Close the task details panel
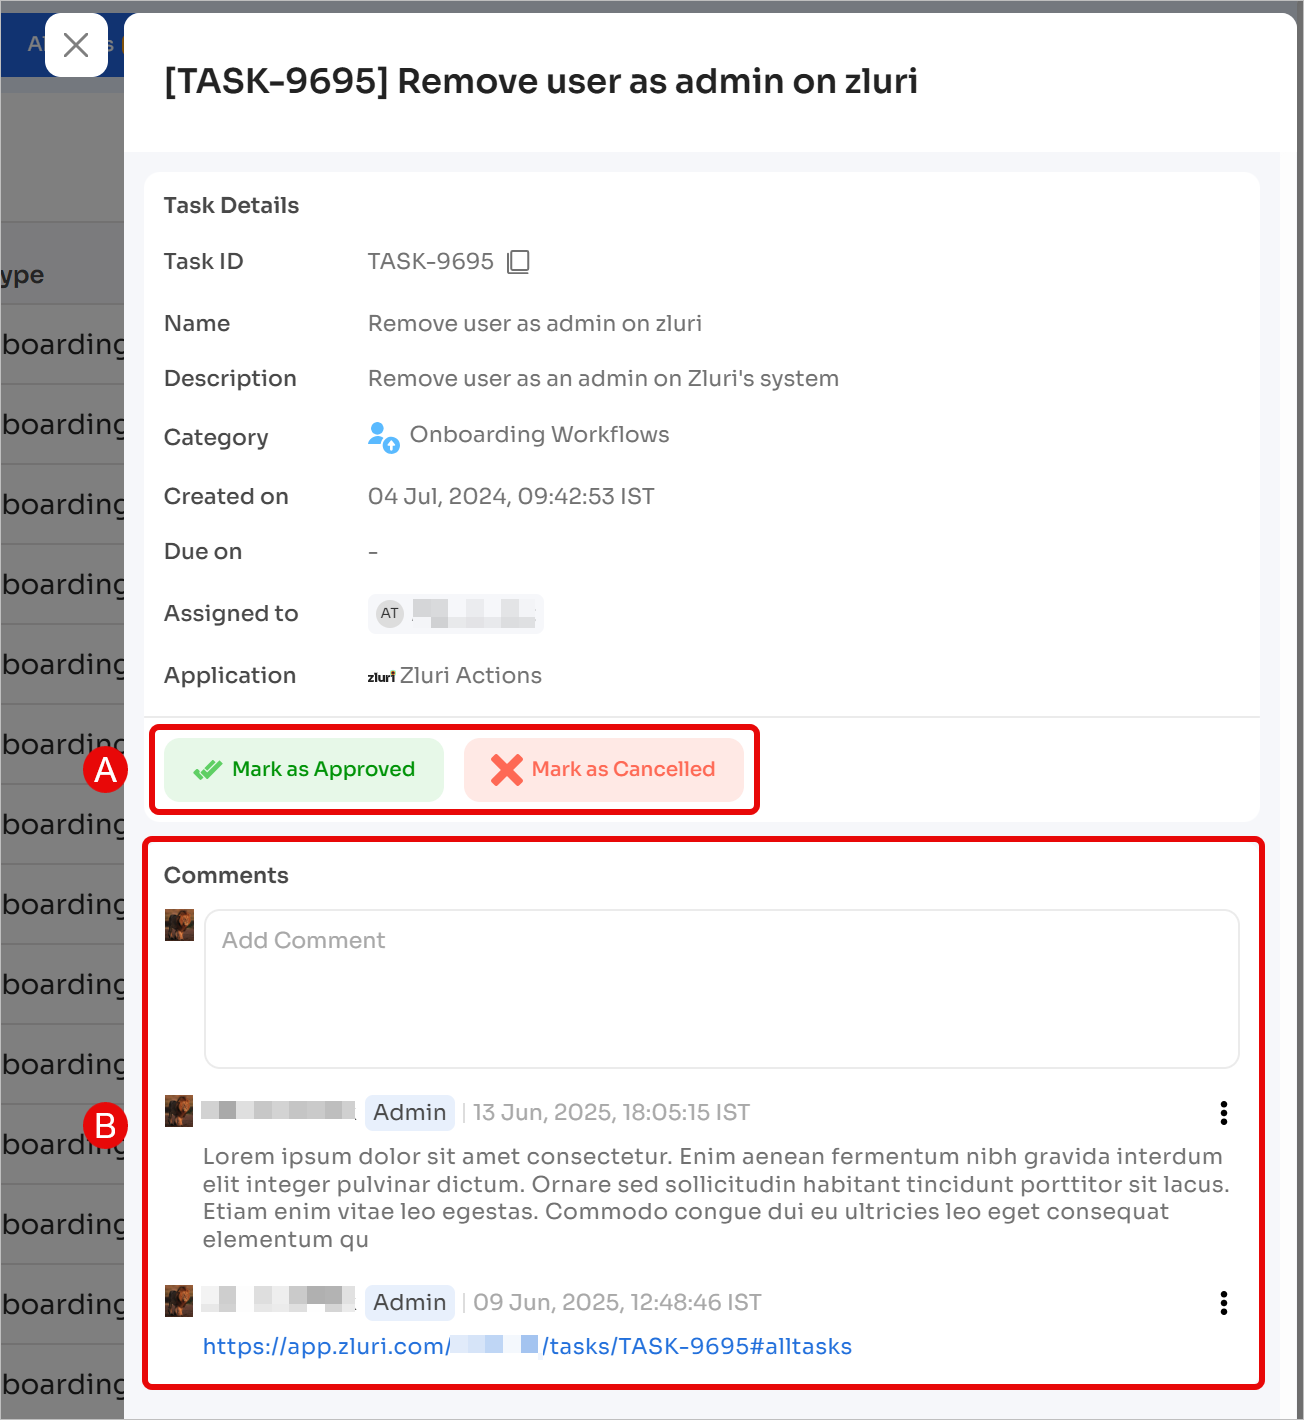 coord(76,45)
